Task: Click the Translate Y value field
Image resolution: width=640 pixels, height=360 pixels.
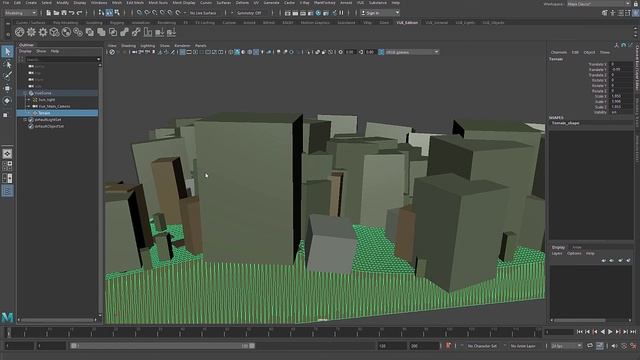Action: tap(621, 70)
